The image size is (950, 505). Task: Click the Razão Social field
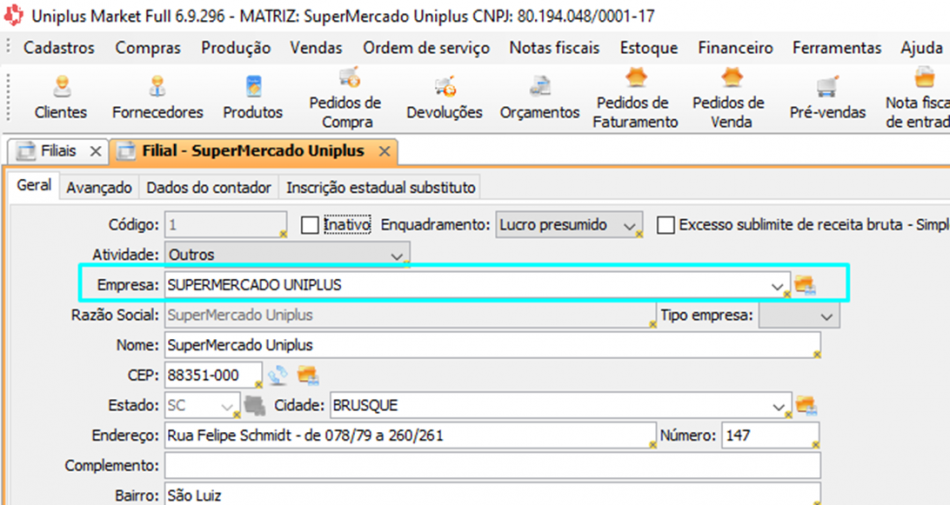pos(410,315)
